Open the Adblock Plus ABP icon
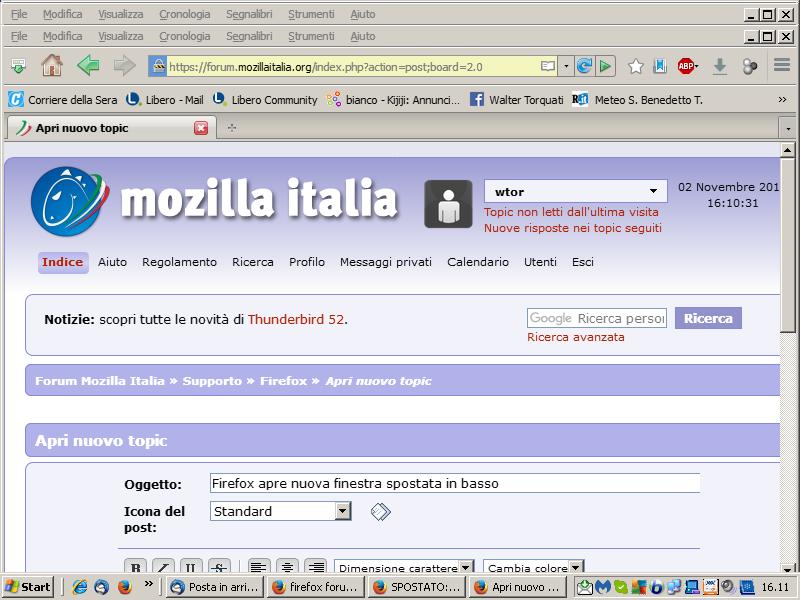This screenshot has height=600, width=800. [687, 66]
